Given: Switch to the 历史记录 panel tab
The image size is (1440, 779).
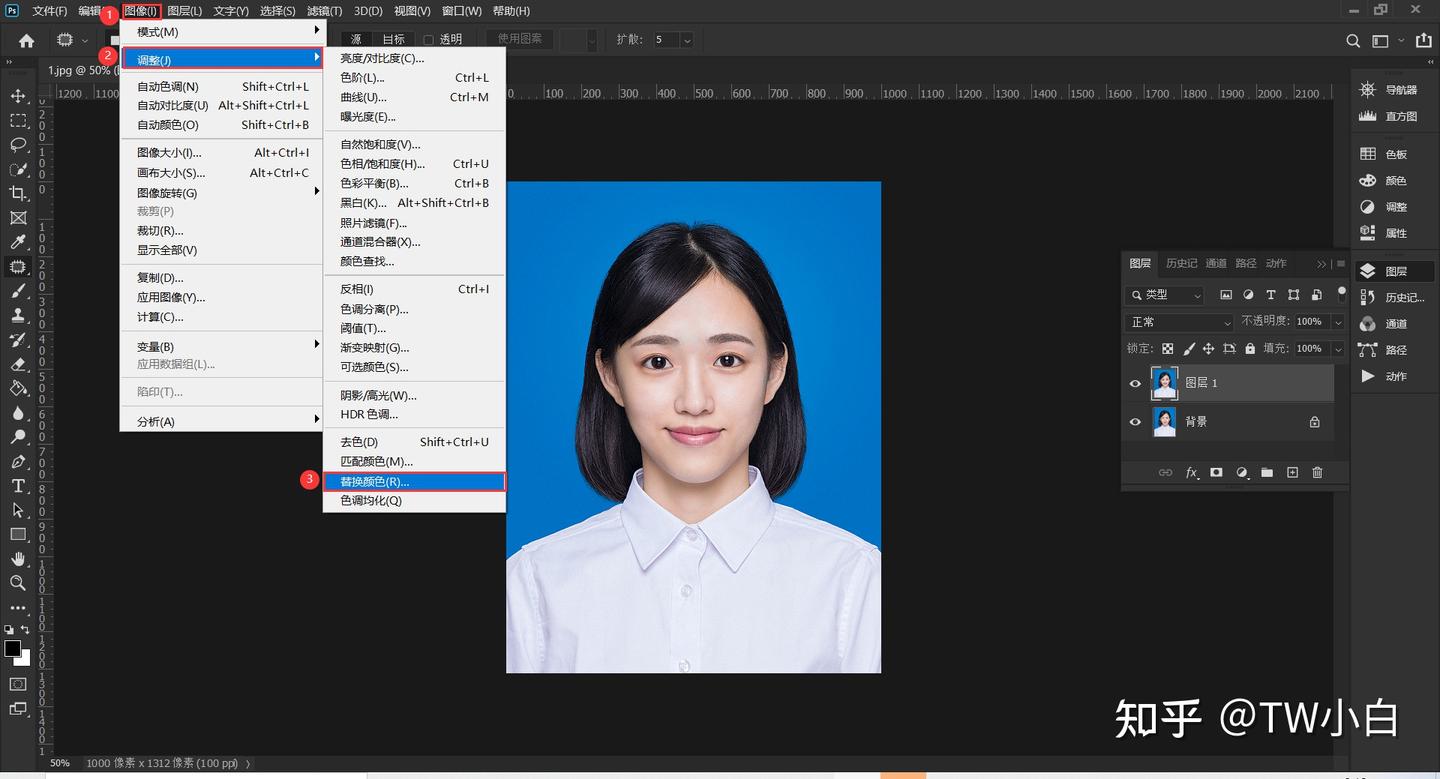Looking at the screenshot, I should pos(1181,263).
